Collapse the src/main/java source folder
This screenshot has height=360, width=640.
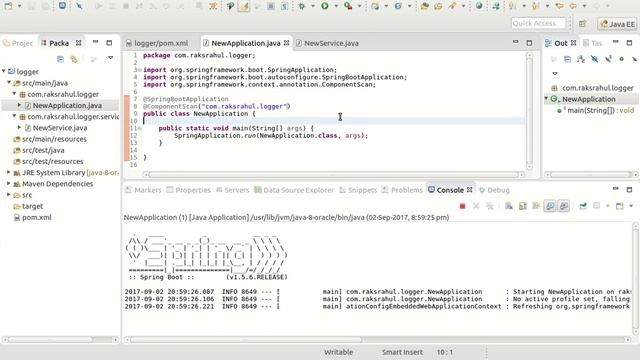(9, 82)
